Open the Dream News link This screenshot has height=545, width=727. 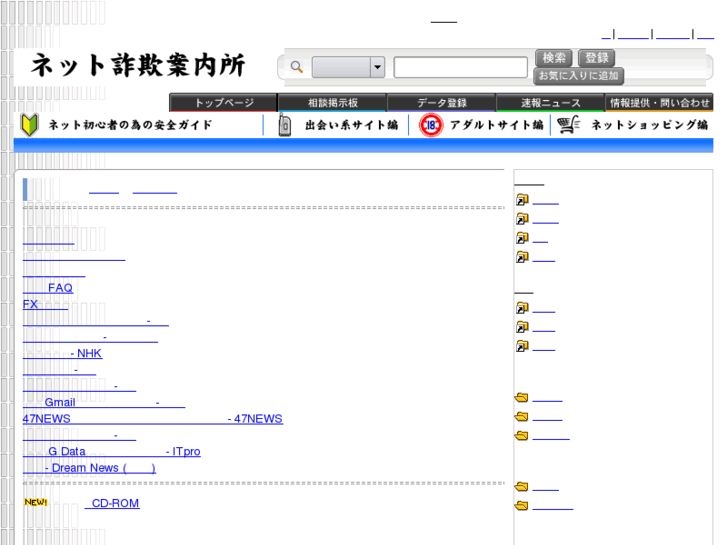[89, 468]
